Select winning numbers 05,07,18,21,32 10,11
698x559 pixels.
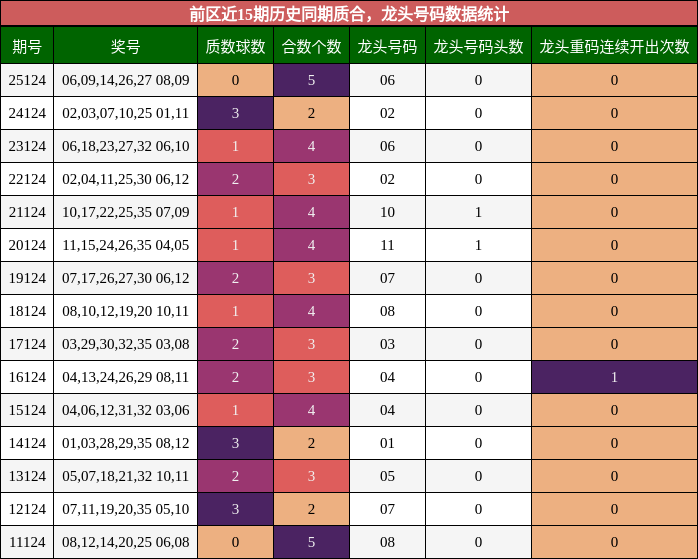pos(126,476)
